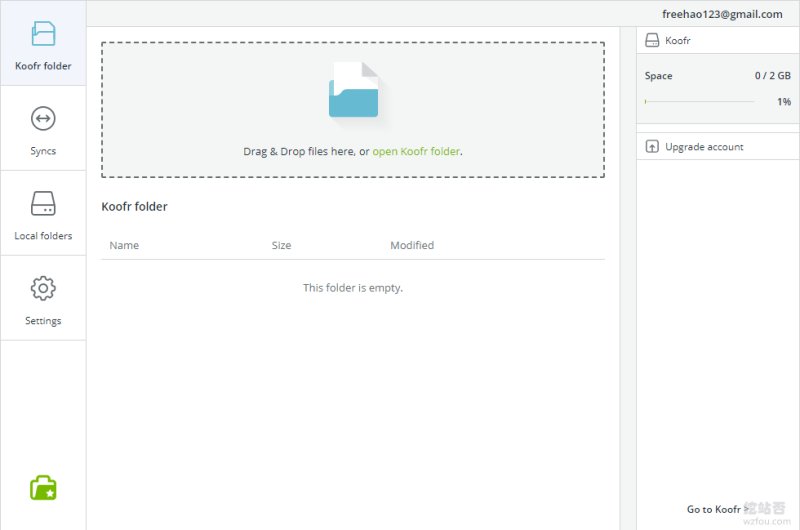The image size is (800, 530).
Task: Open the Settings section
Action: 43,298
